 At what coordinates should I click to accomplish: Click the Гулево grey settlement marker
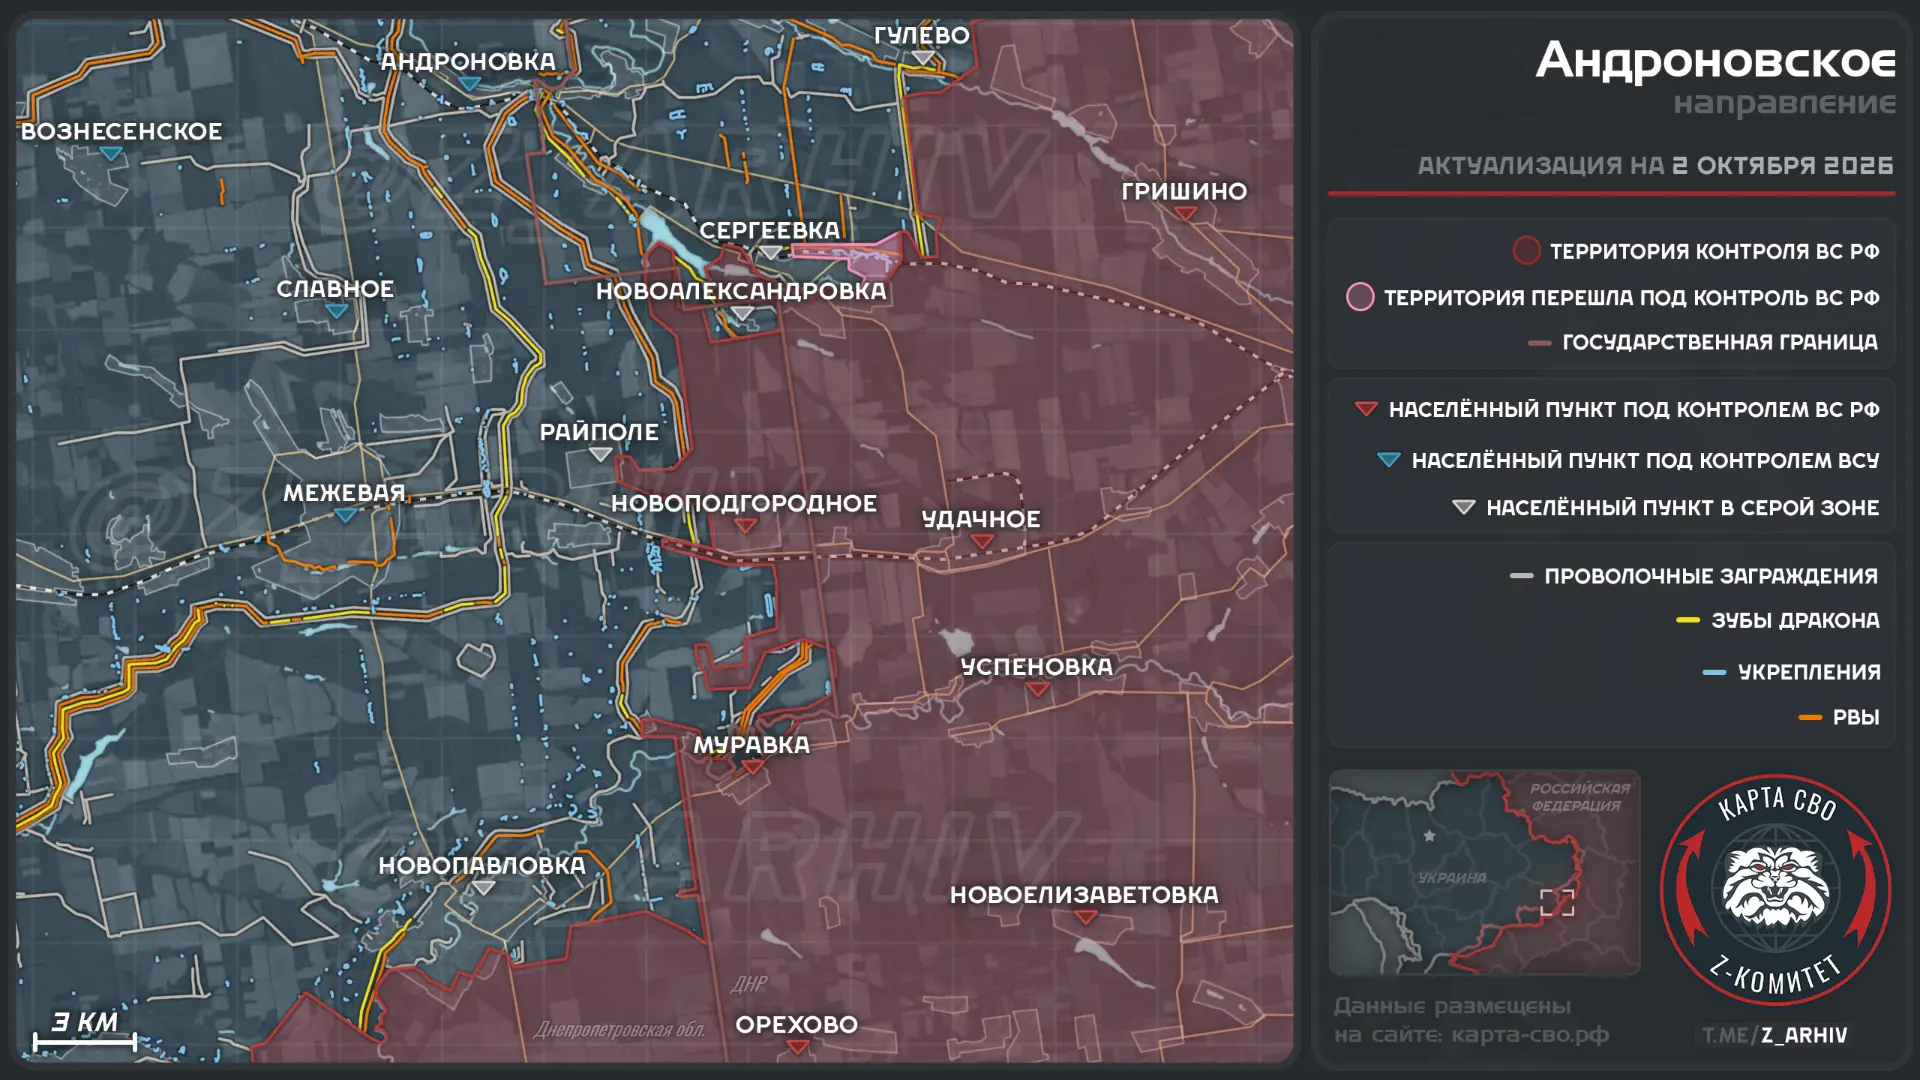[922, 59]
